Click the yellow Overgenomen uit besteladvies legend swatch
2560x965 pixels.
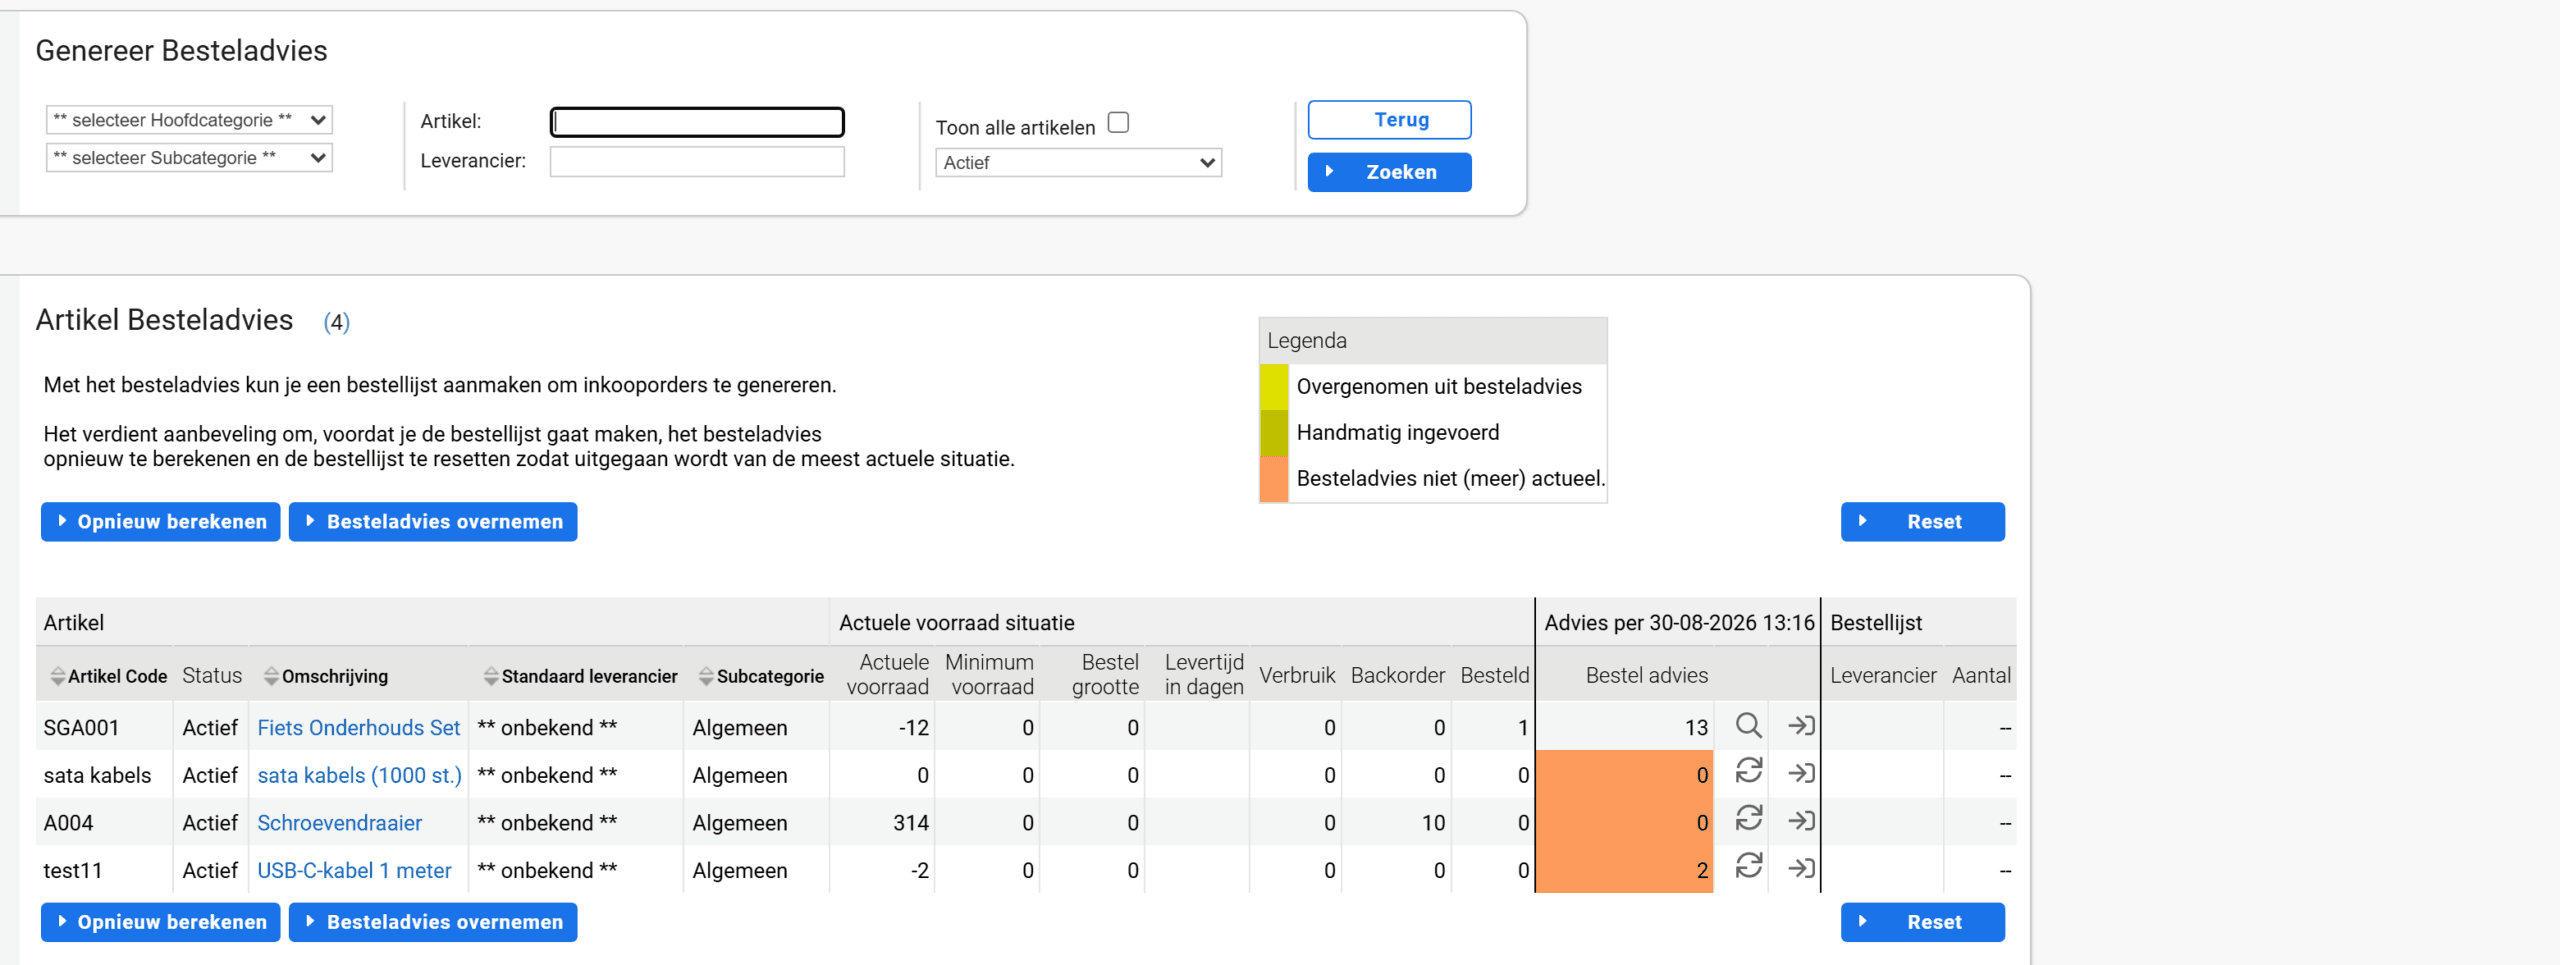click(1274, 387)
